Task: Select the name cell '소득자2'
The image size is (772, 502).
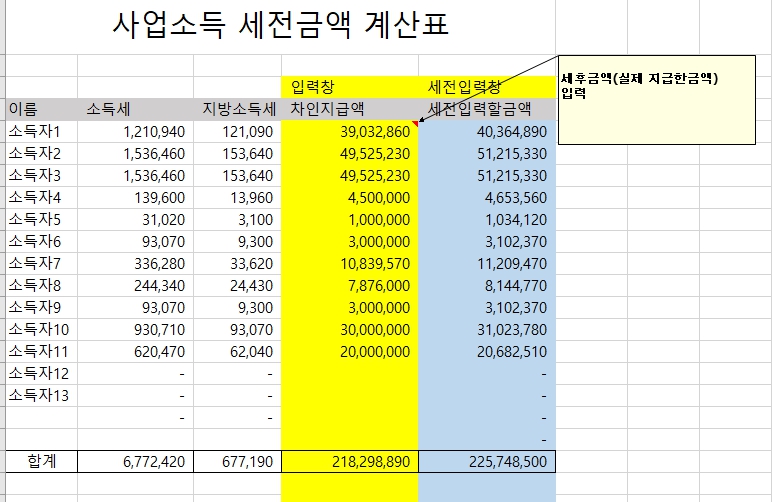Action: click(41, 154)
